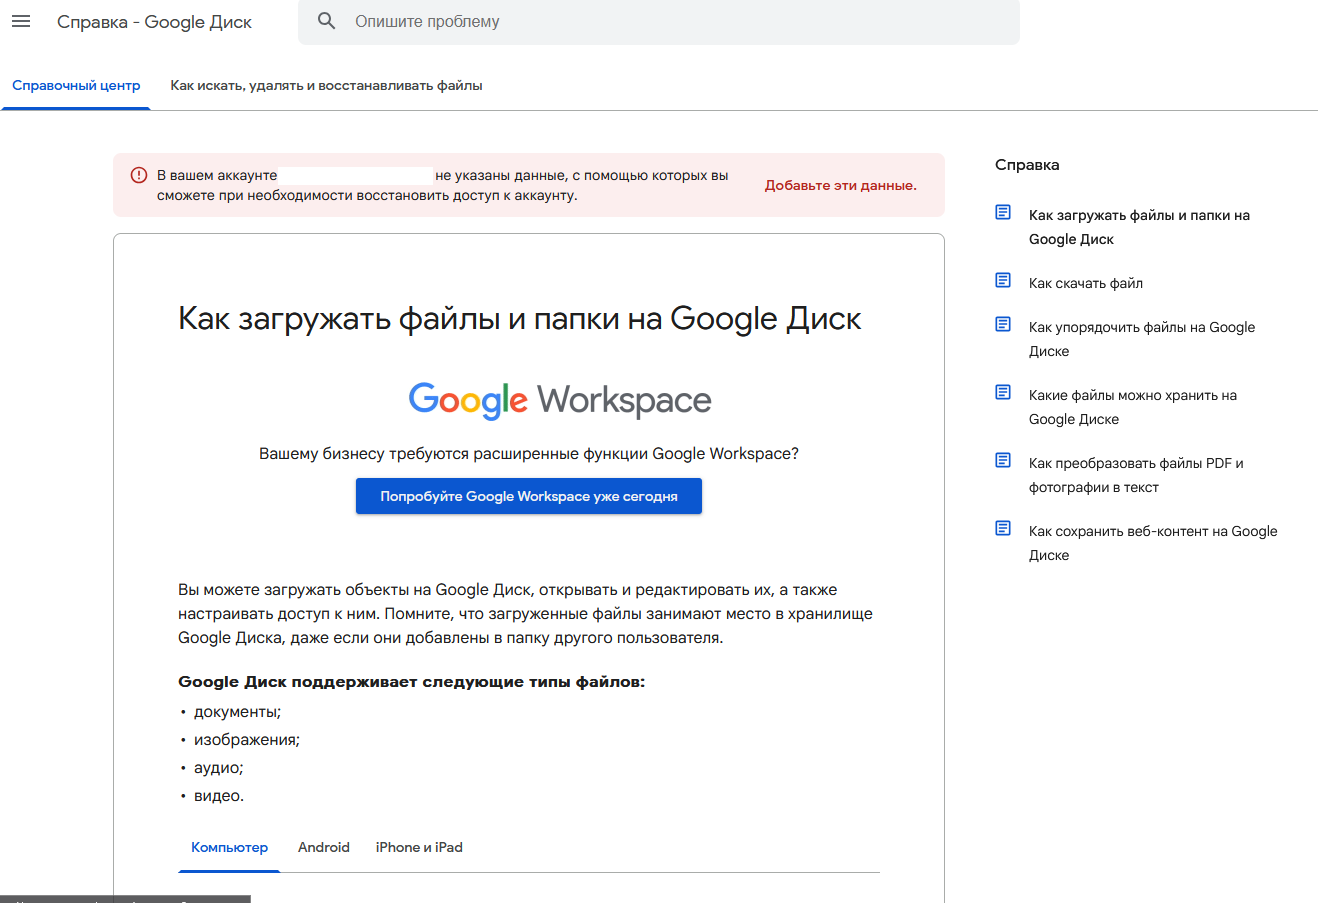The width and height of the screenshot is (1318, 903).
Task: Click 'Вашему бизнесу требуются расширенные функции' text
Action: pyautogui.click(x=529, y=454)
